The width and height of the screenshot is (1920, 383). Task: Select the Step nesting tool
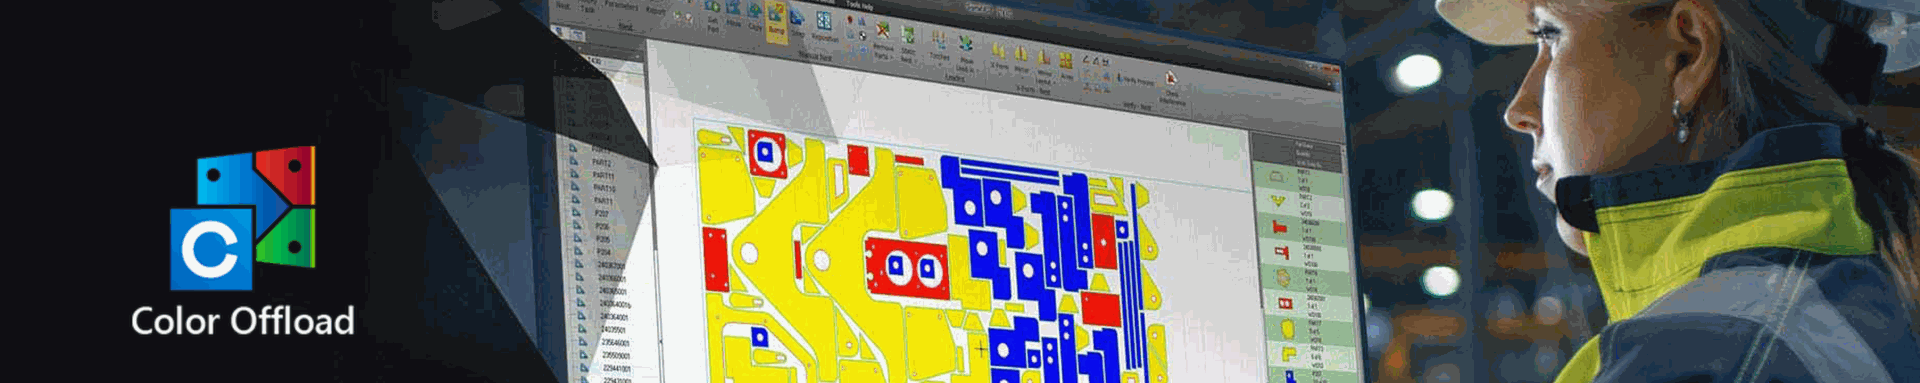coord(798,25)
